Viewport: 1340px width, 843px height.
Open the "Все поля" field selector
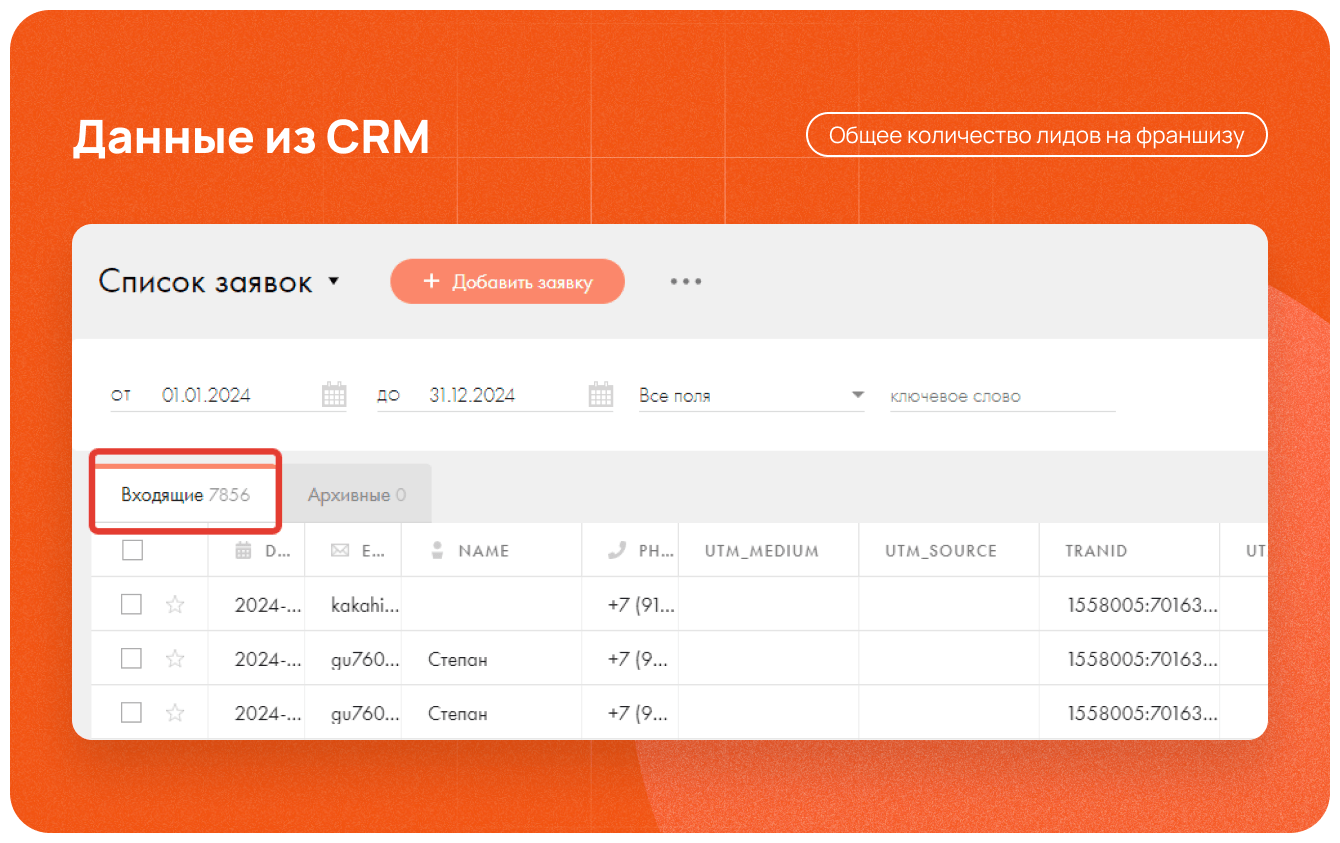point(751,395)
